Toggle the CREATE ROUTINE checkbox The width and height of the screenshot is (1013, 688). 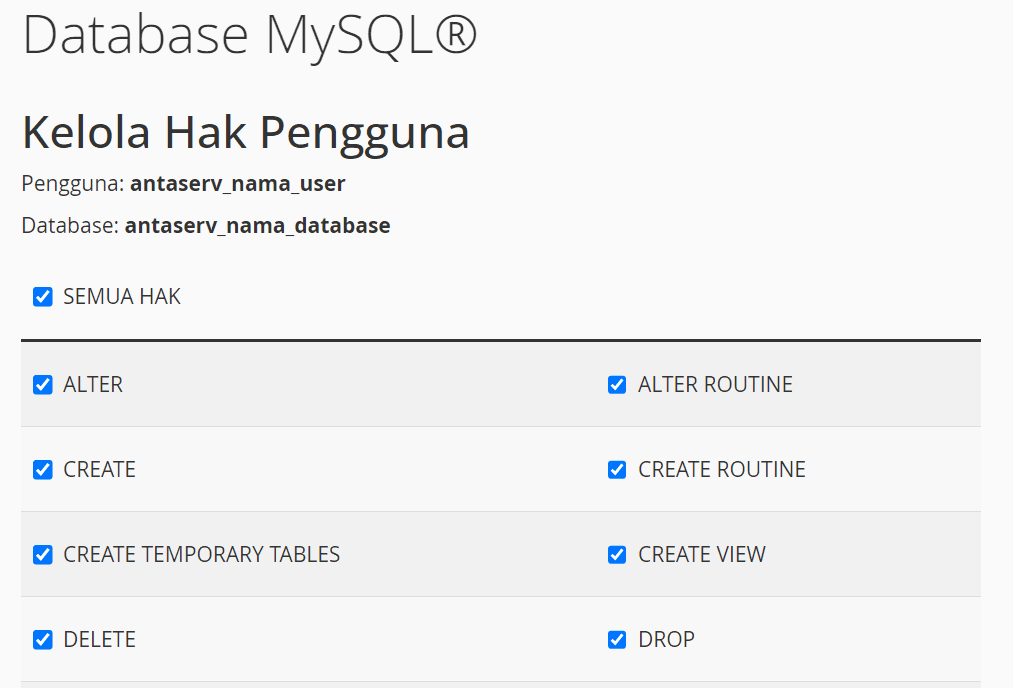click(617, 470)
